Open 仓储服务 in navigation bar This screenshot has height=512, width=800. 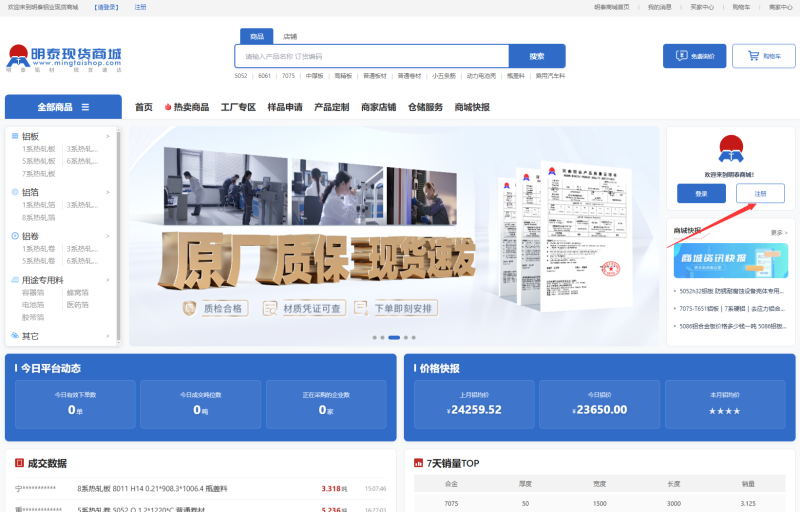coord(426,107)
